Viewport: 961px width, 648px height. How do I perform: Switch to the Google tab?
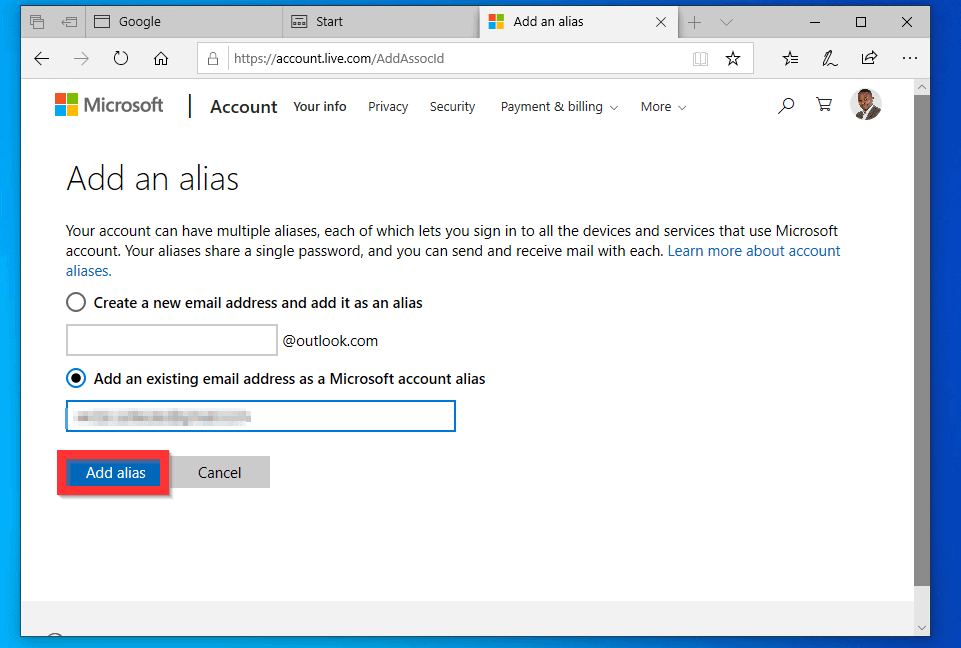pos(140,22)
